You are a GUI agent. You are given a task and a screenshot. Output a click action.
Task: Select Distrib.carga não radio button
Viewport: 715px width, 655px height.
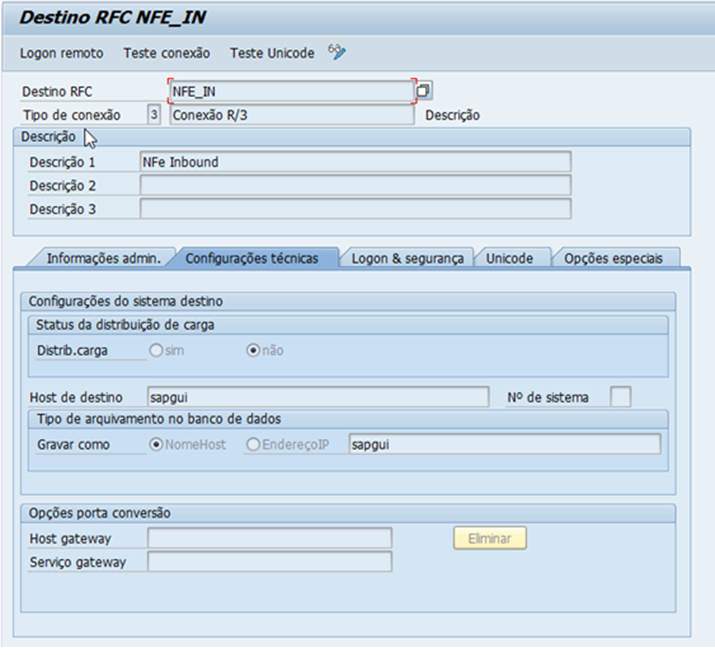pos(253,350)
